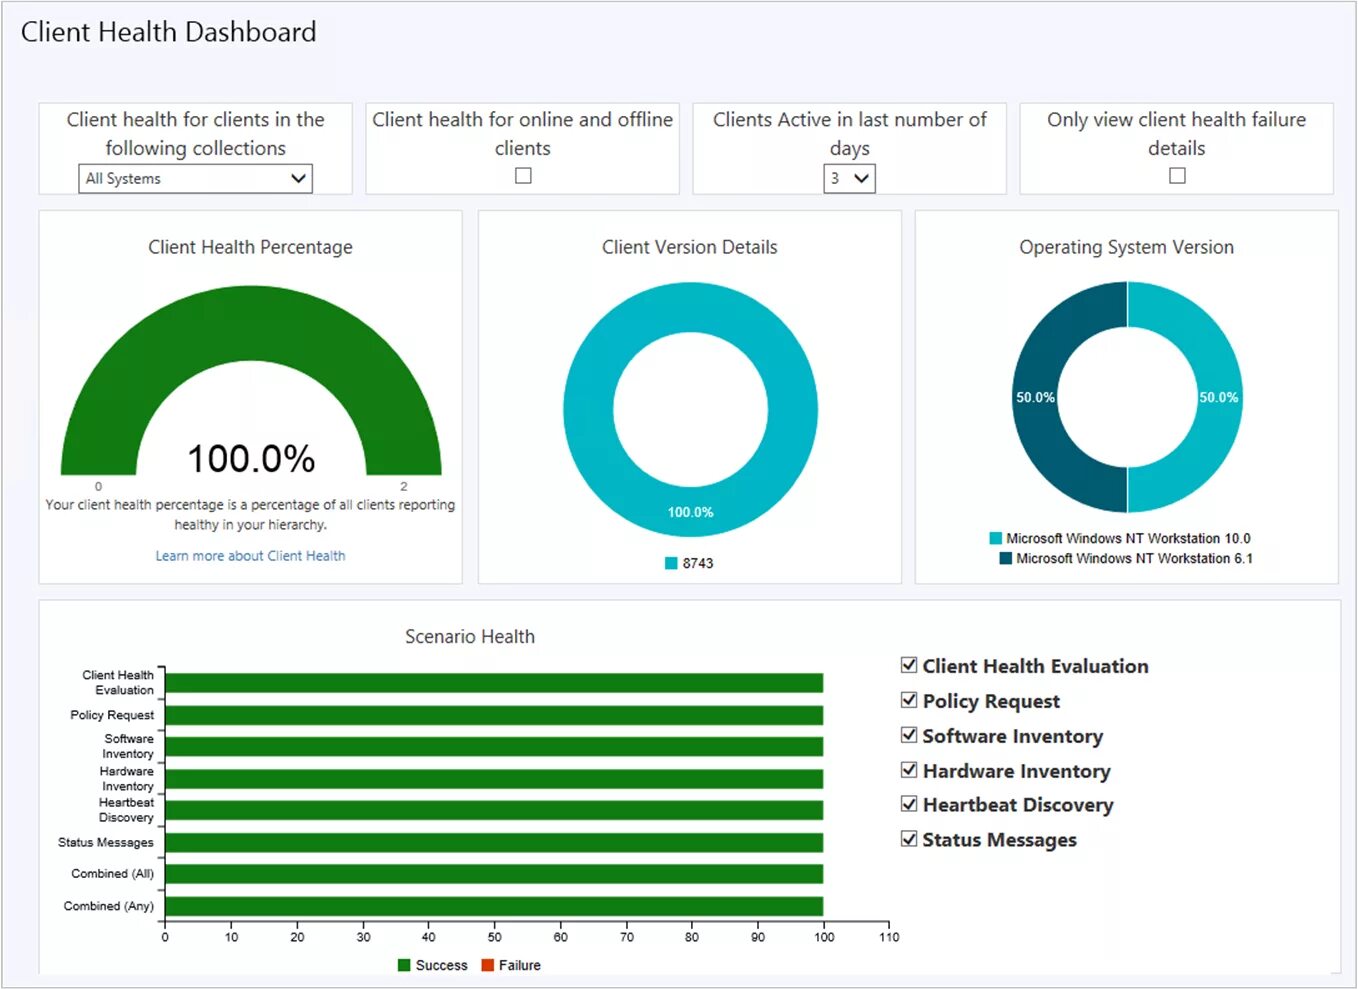Click the Policy Request bar
Image resolution: width=1358 pixels, height=989 pixels.
494,715
